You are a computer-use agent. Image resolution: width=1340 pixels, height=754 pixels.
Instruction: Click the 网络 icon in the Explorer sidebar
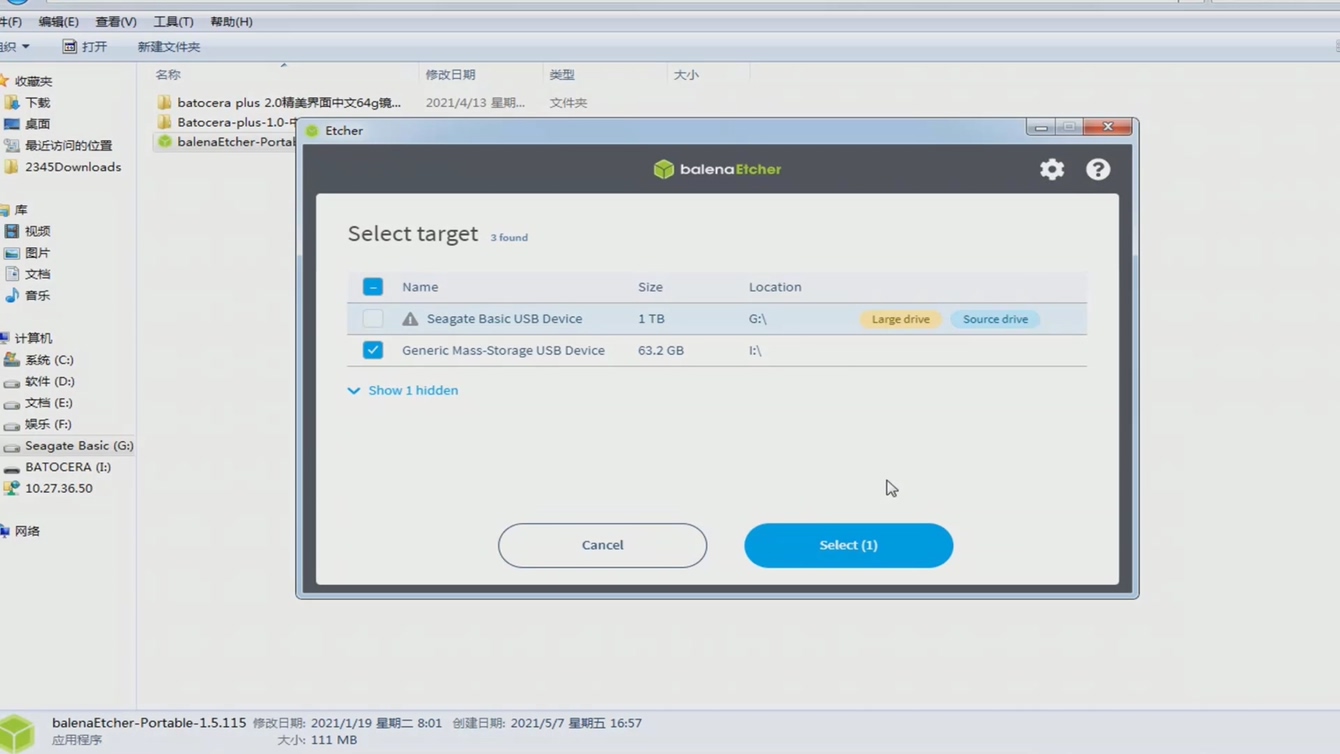(x=5, y=531)
